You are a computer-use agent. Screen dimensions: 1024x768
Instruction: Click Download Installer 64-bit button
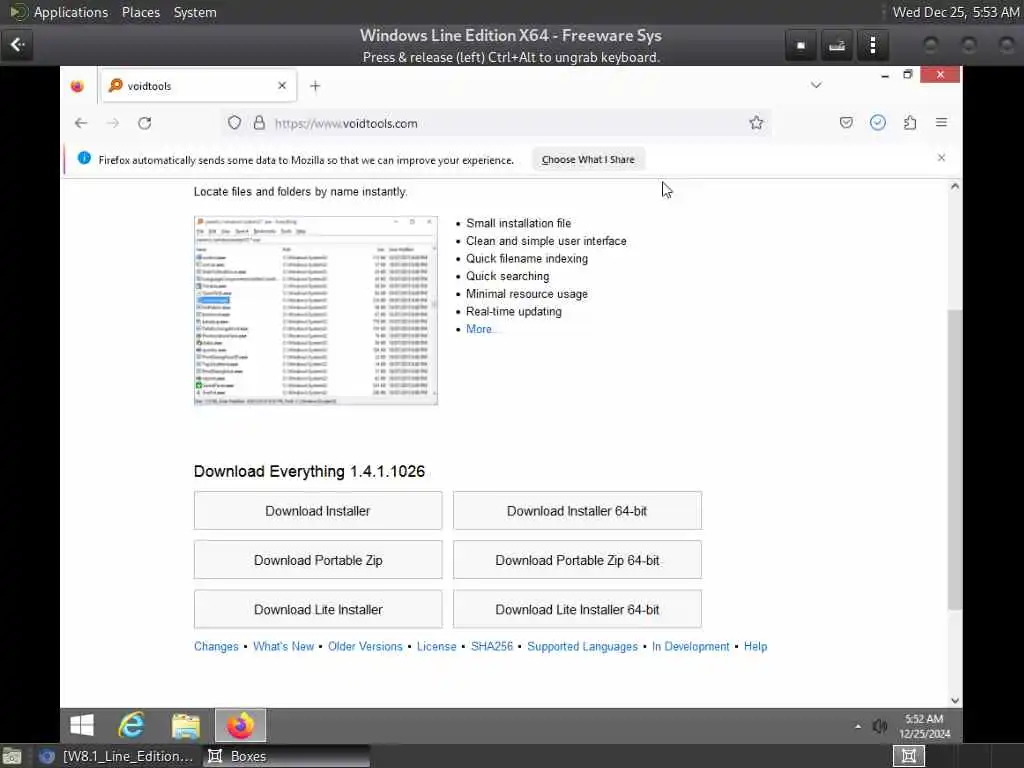[x=577, y=511]
